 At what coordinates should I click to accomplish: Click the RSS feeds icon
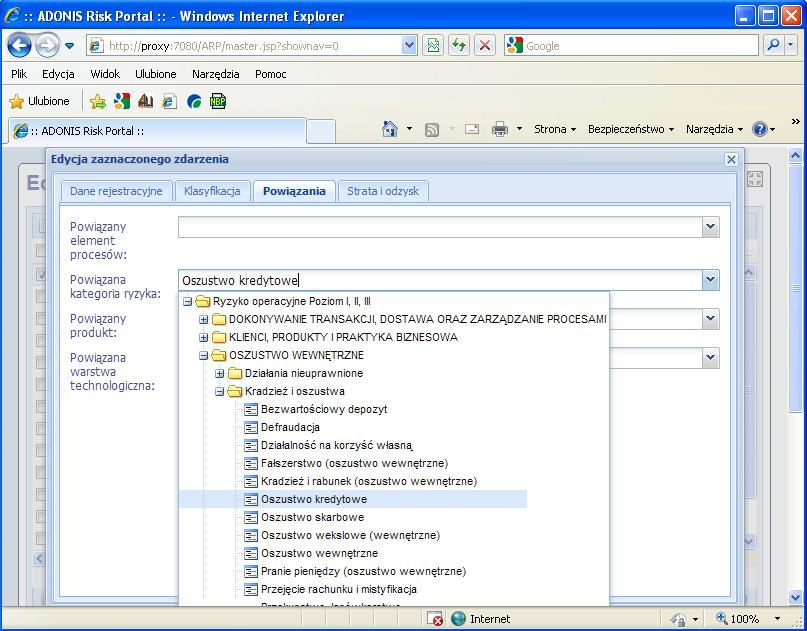pos(432,129)
